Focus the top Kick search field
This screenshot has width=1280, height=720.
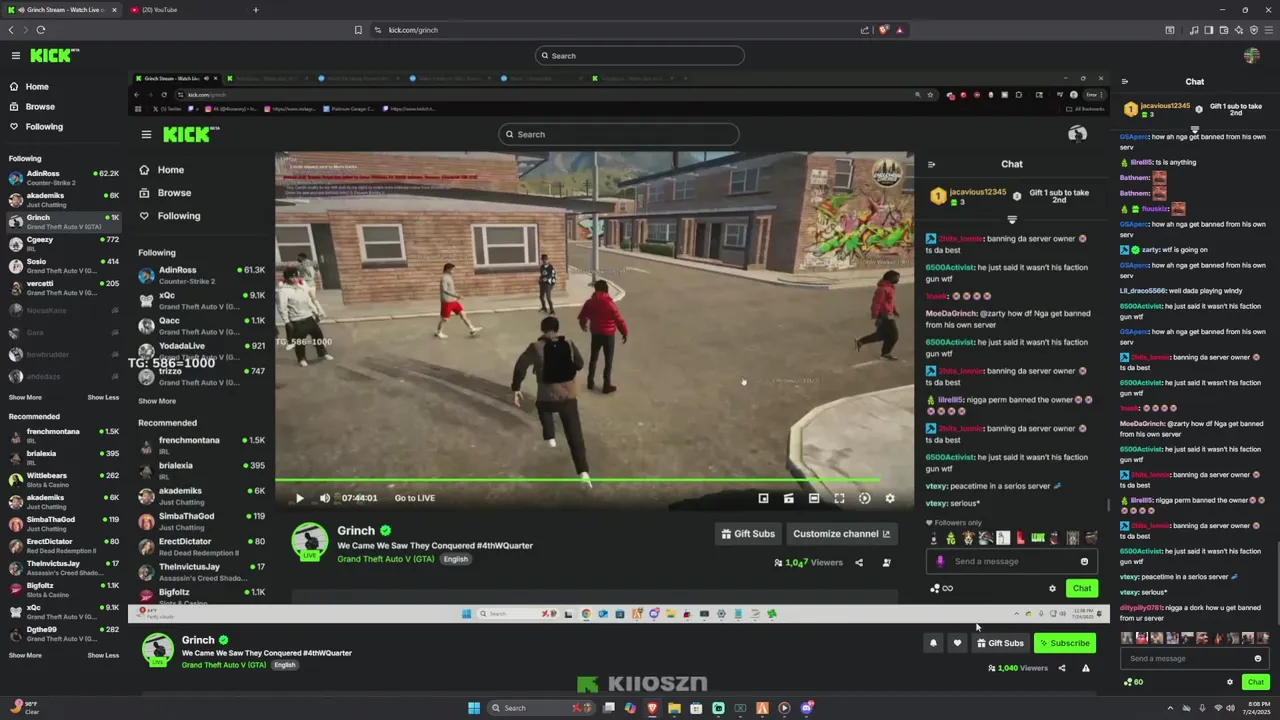point(640,56)
